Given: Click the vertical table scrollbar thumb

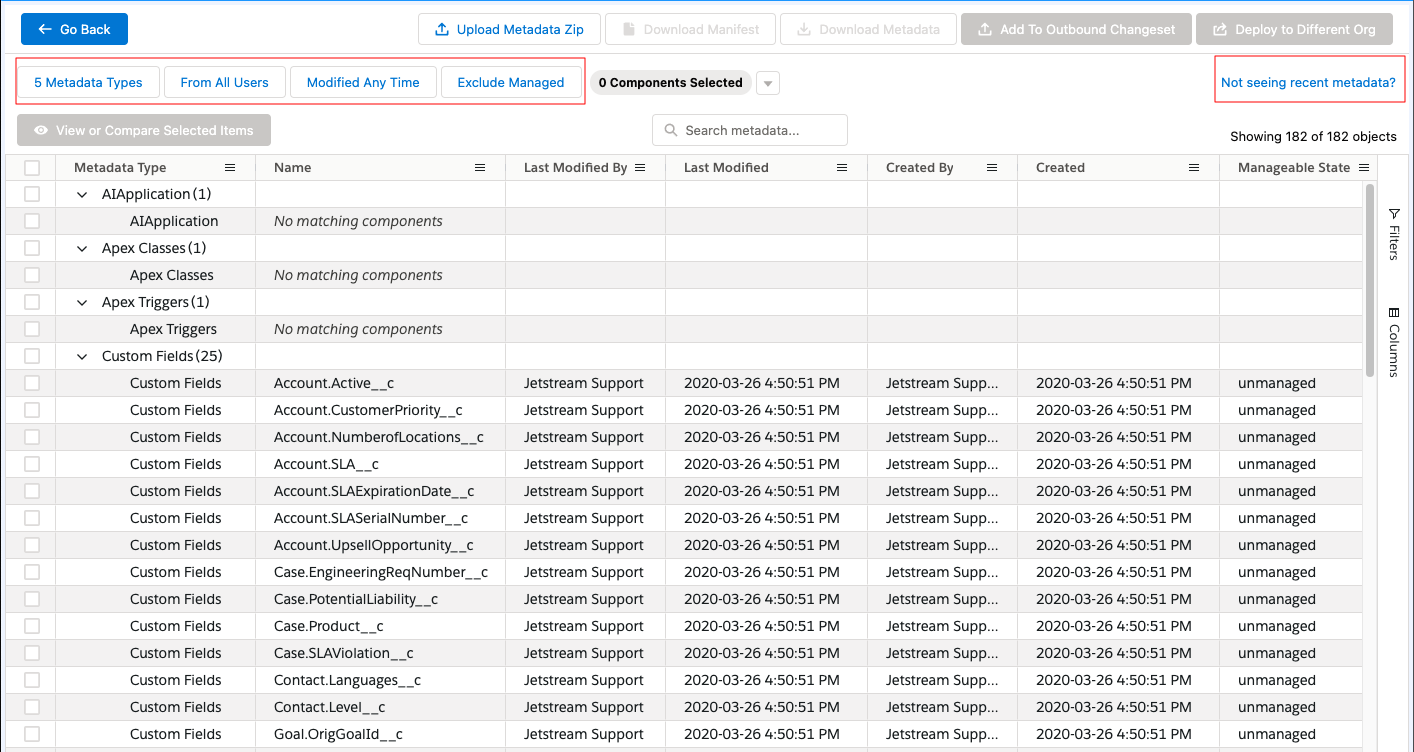Looking at the screenshot, I should pyautogui.click(x=1370, y=280).
